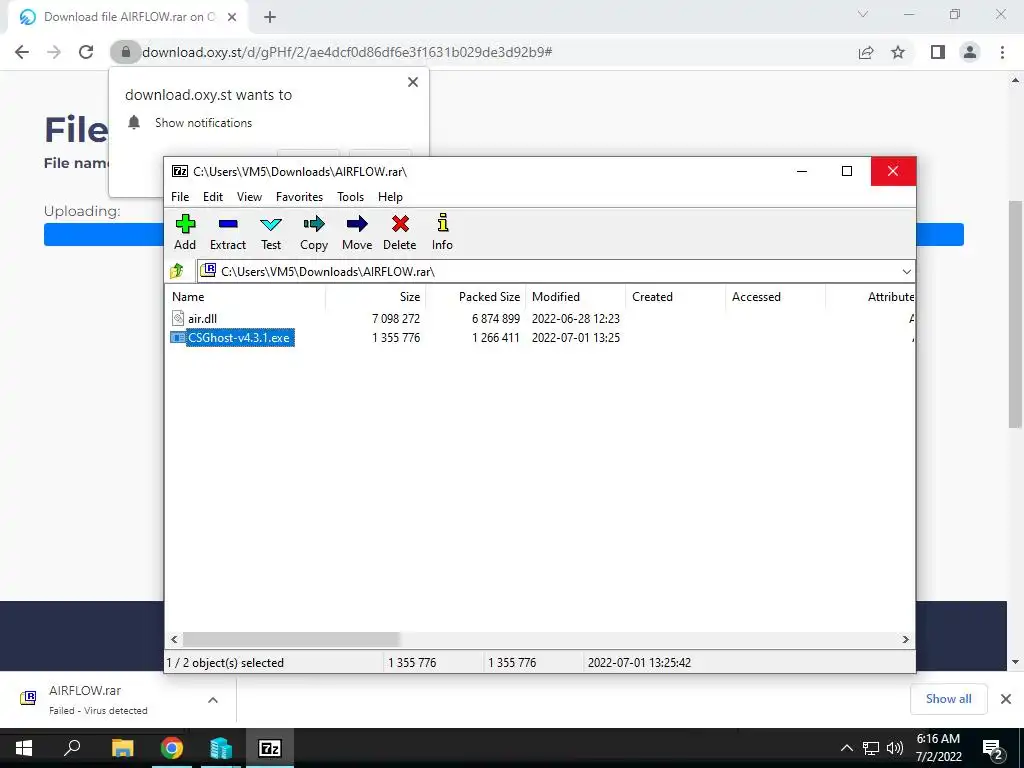Image resolution: width=1024 pixels, height=768 pixels.
Task: Click the taskbar clock 6:16 AM
Action: point(938,739)
